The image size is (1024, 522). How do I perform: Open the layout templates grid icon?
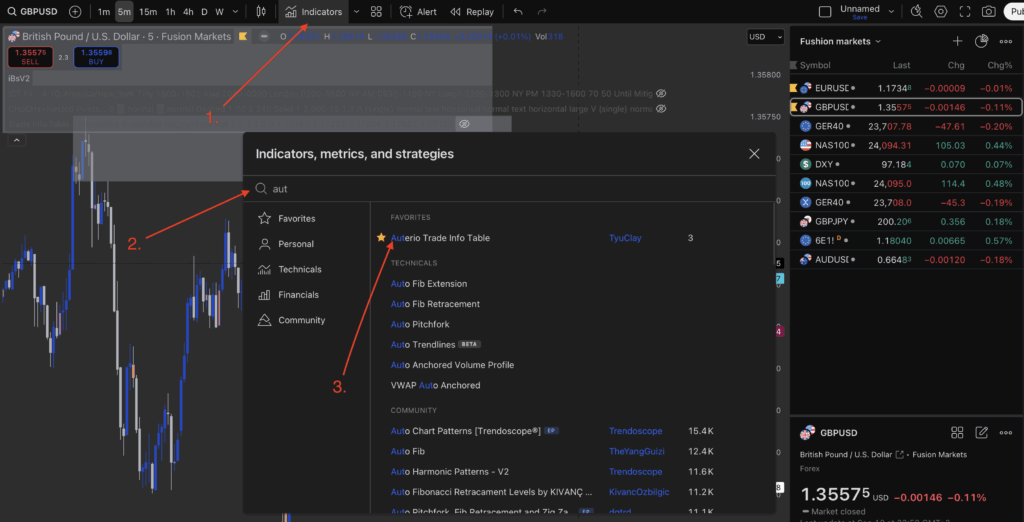click(376, 12)
